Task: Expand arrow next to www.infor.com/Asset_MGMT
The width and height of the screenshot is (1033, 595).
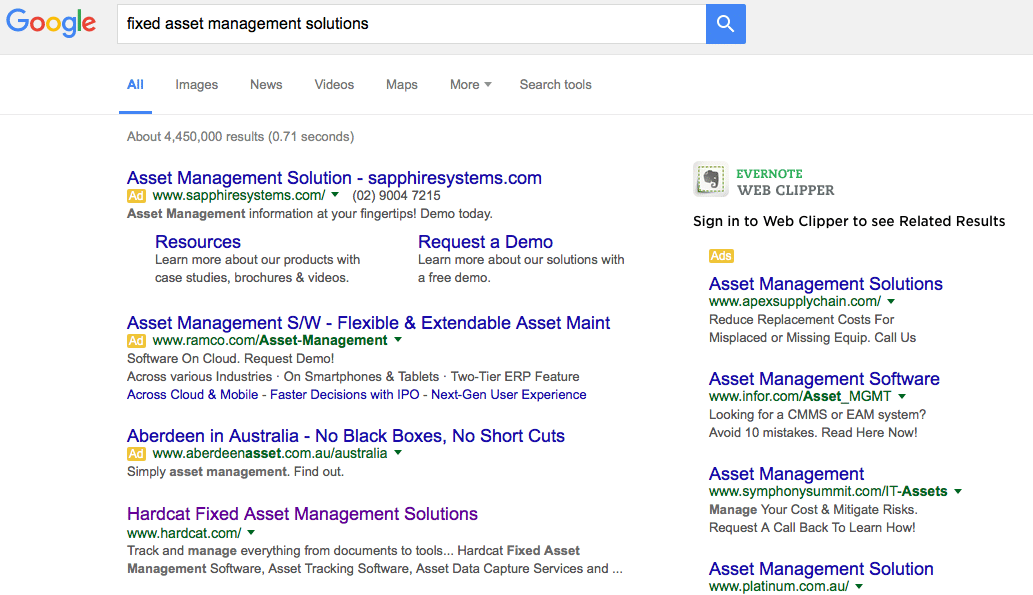Action: 902,397
